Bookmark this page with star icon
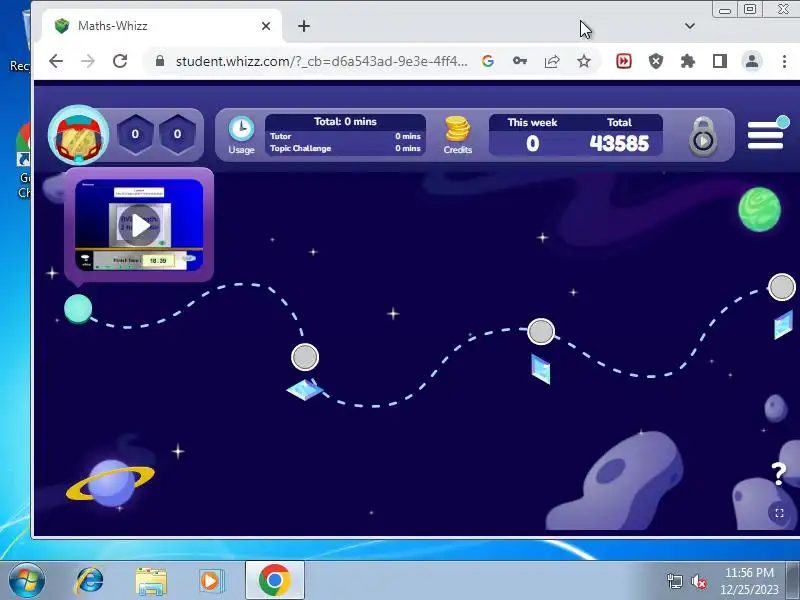The width and height of the screenshot is (800, 600). 584,61
